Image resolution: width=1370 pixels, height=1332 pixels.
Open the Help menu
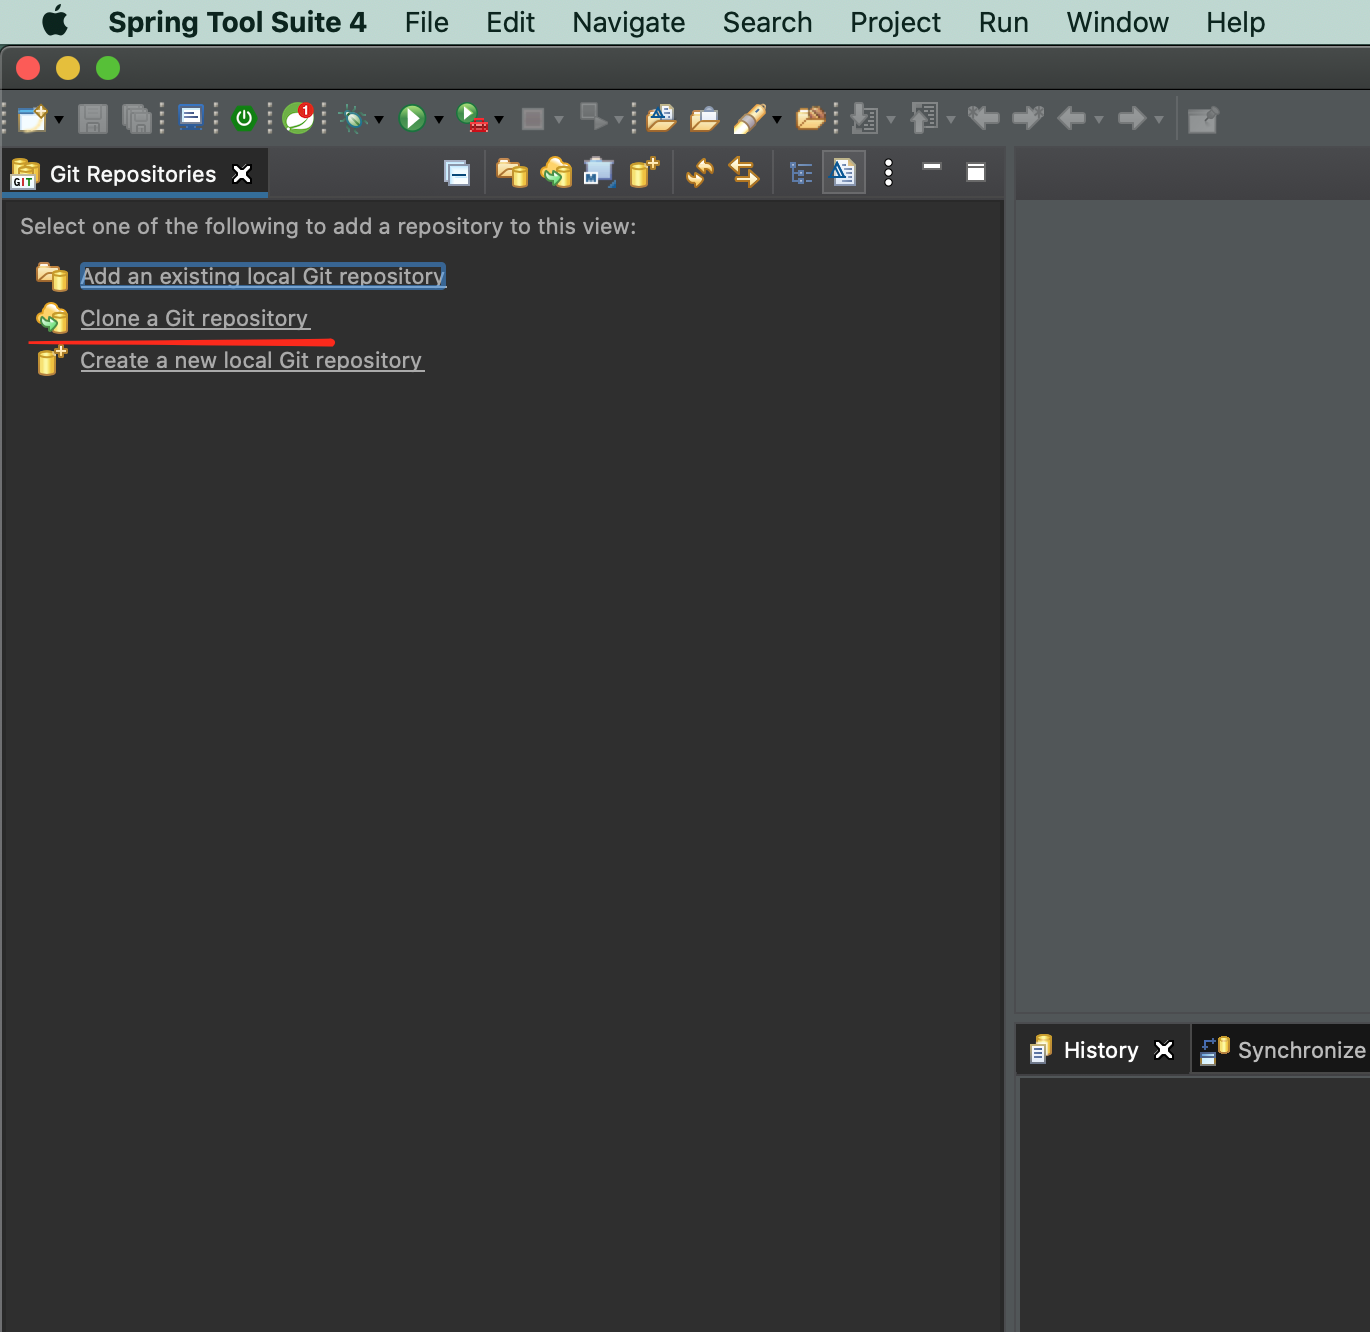[1236, 22]
